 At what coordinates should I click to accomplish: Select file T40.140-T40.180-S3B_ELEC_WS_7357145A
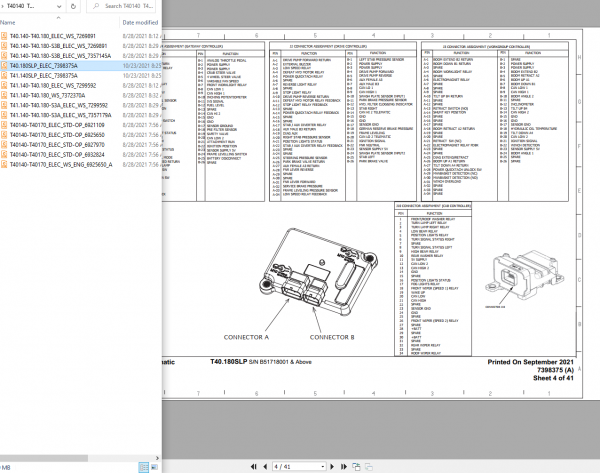click(x=60, y=56)
